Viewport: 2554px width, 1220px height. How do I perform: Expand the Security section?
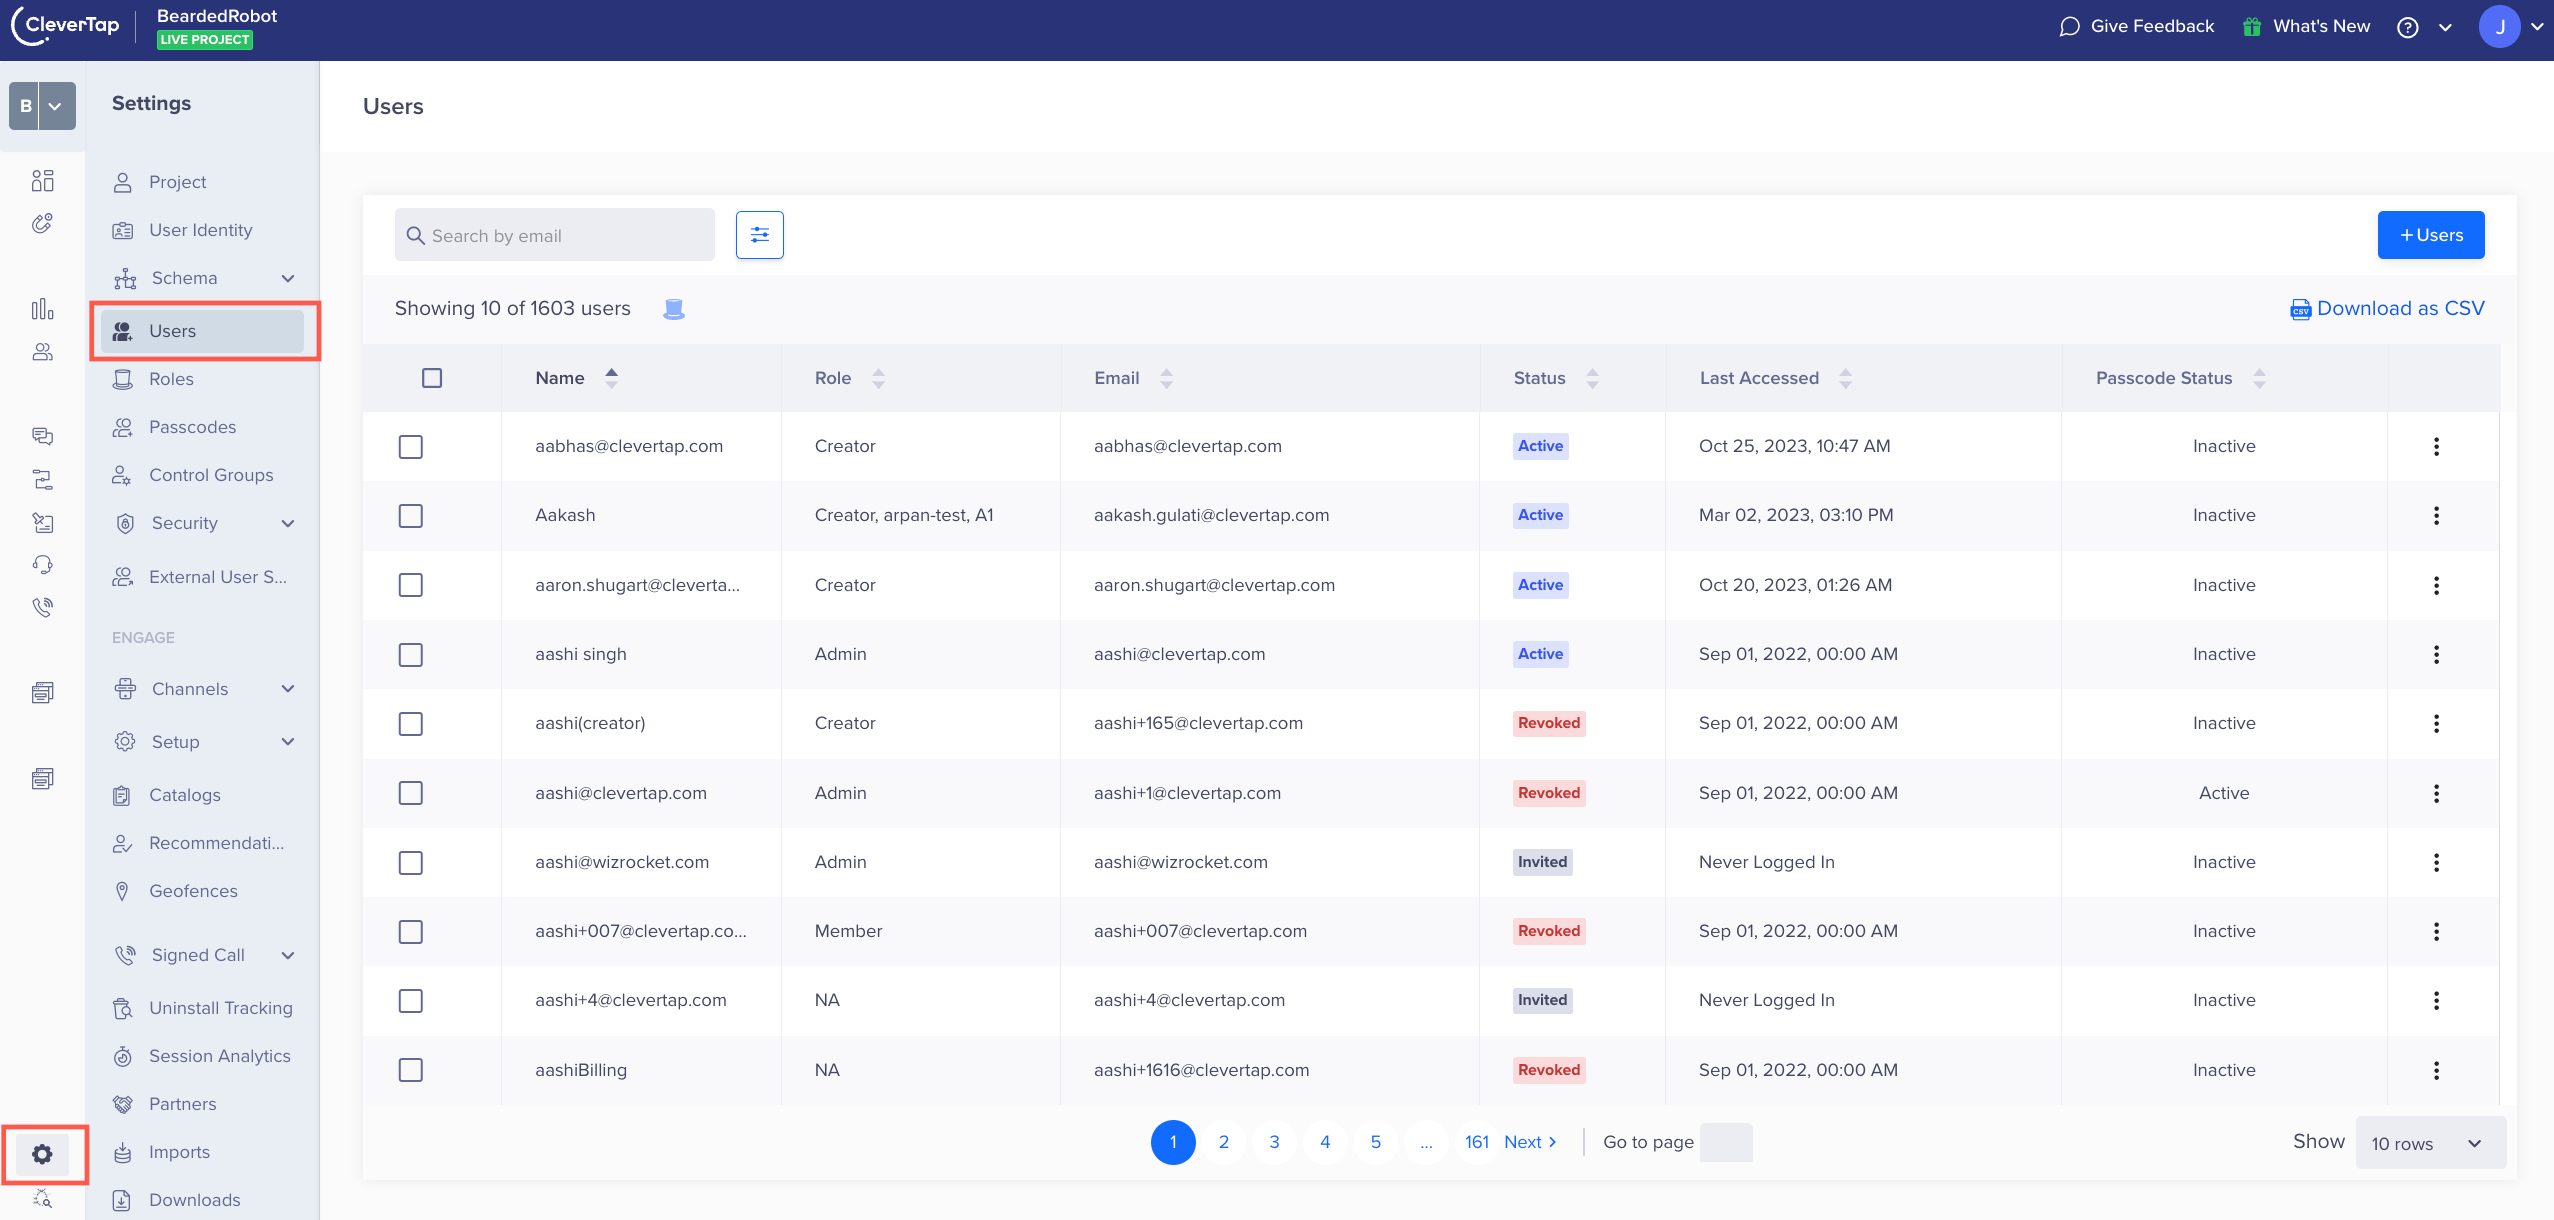click(288, 523)
